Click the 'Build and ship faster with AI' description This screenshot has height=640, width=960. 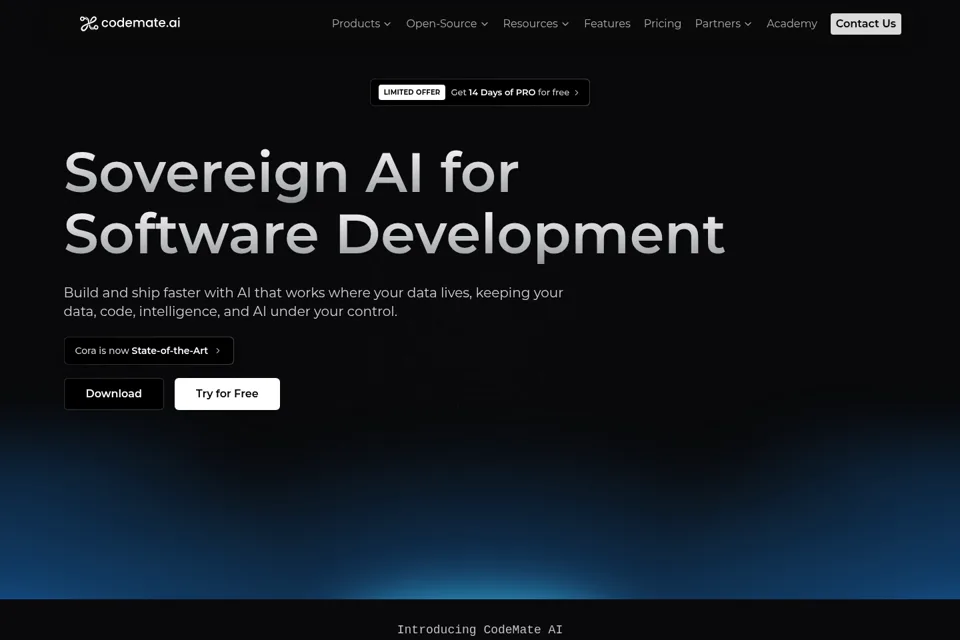pos(313,301)
